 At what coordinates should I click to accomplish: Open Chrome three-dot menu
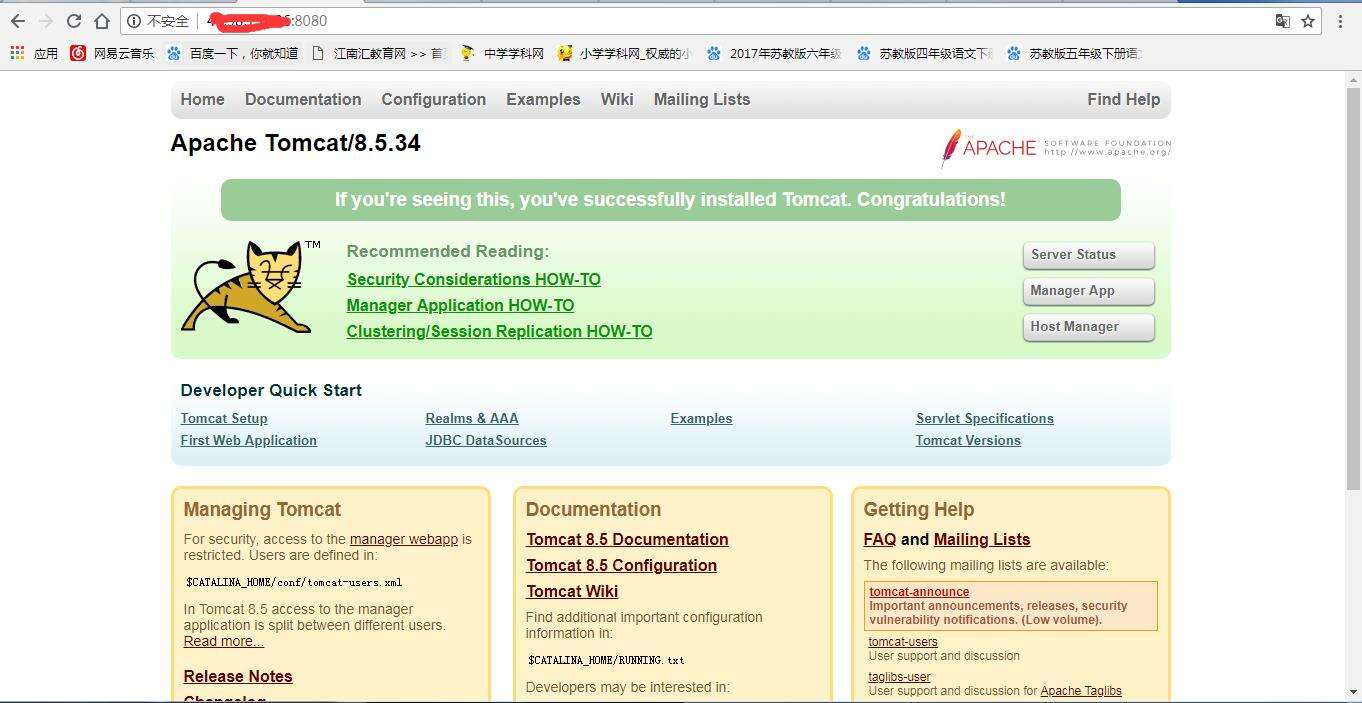[x=1341, y=21]
